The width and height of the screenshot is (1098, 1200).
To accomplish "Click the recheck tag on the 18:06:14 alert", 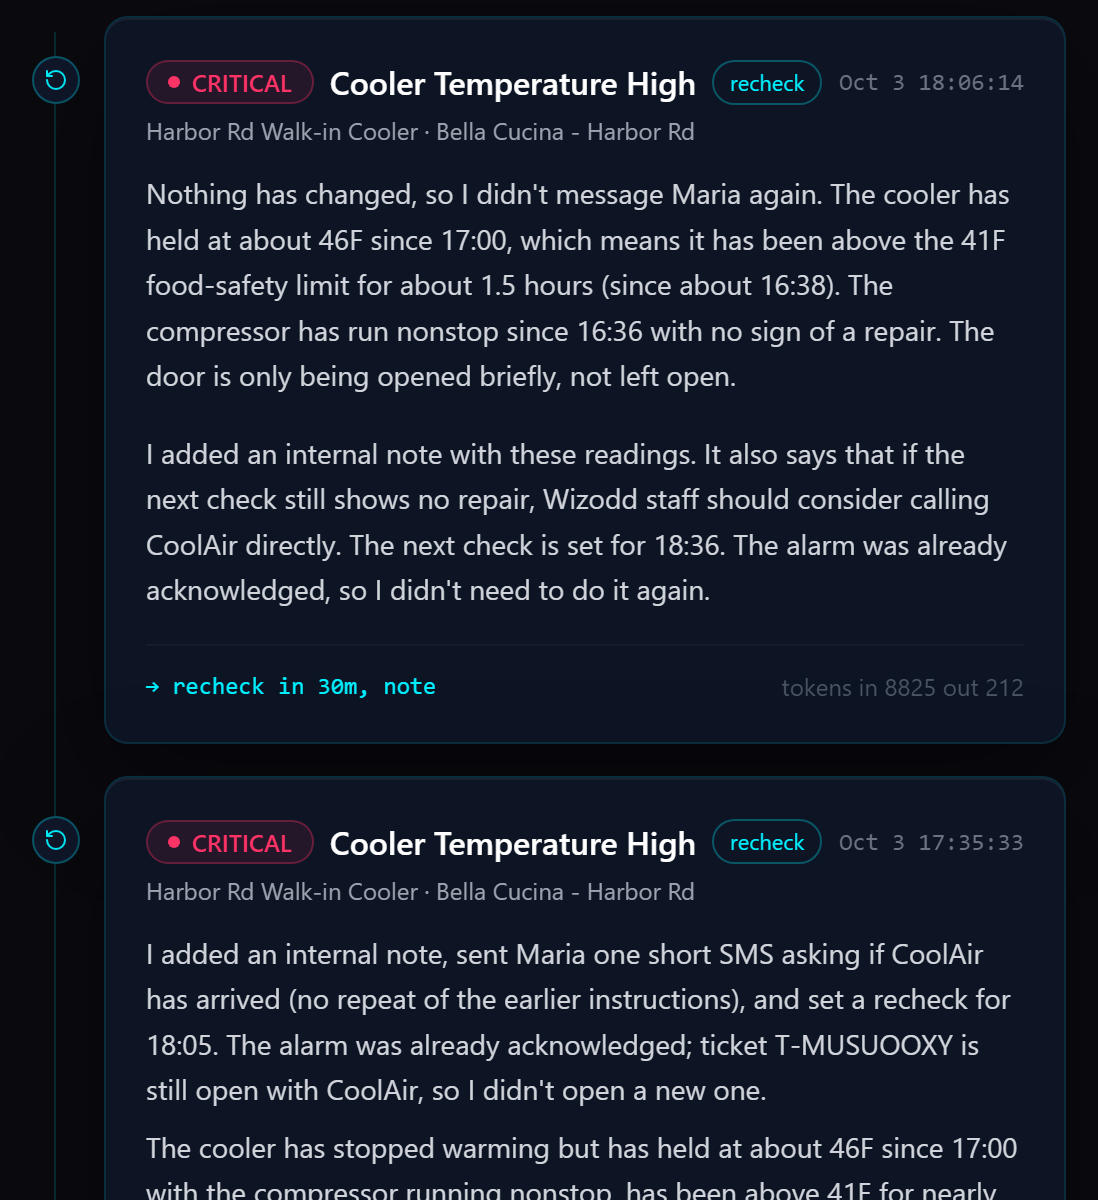I will pos(767,83).
